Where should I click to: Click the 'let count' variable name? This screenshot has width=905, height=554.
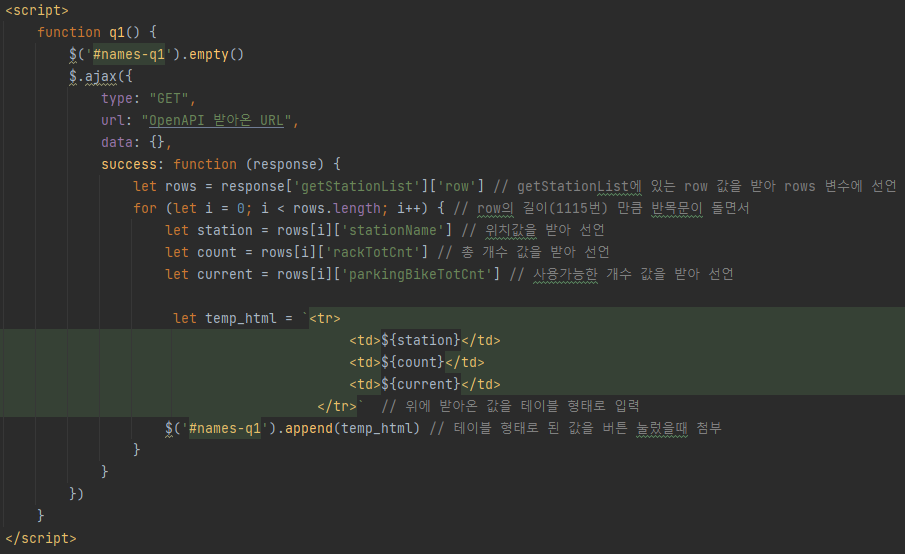[x=216, y=252]
